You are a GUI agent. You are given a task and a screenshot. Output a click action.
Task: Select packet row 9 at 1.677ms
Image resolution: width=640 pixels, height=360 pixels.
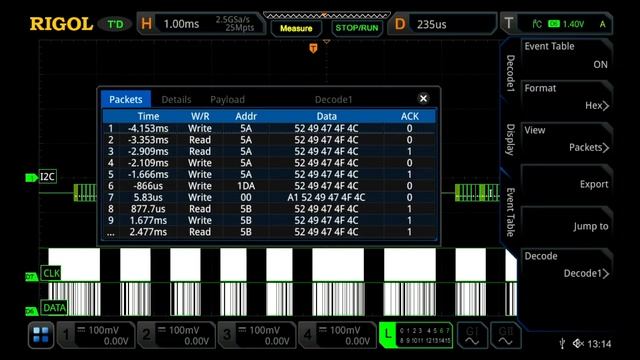coord(269,220)
